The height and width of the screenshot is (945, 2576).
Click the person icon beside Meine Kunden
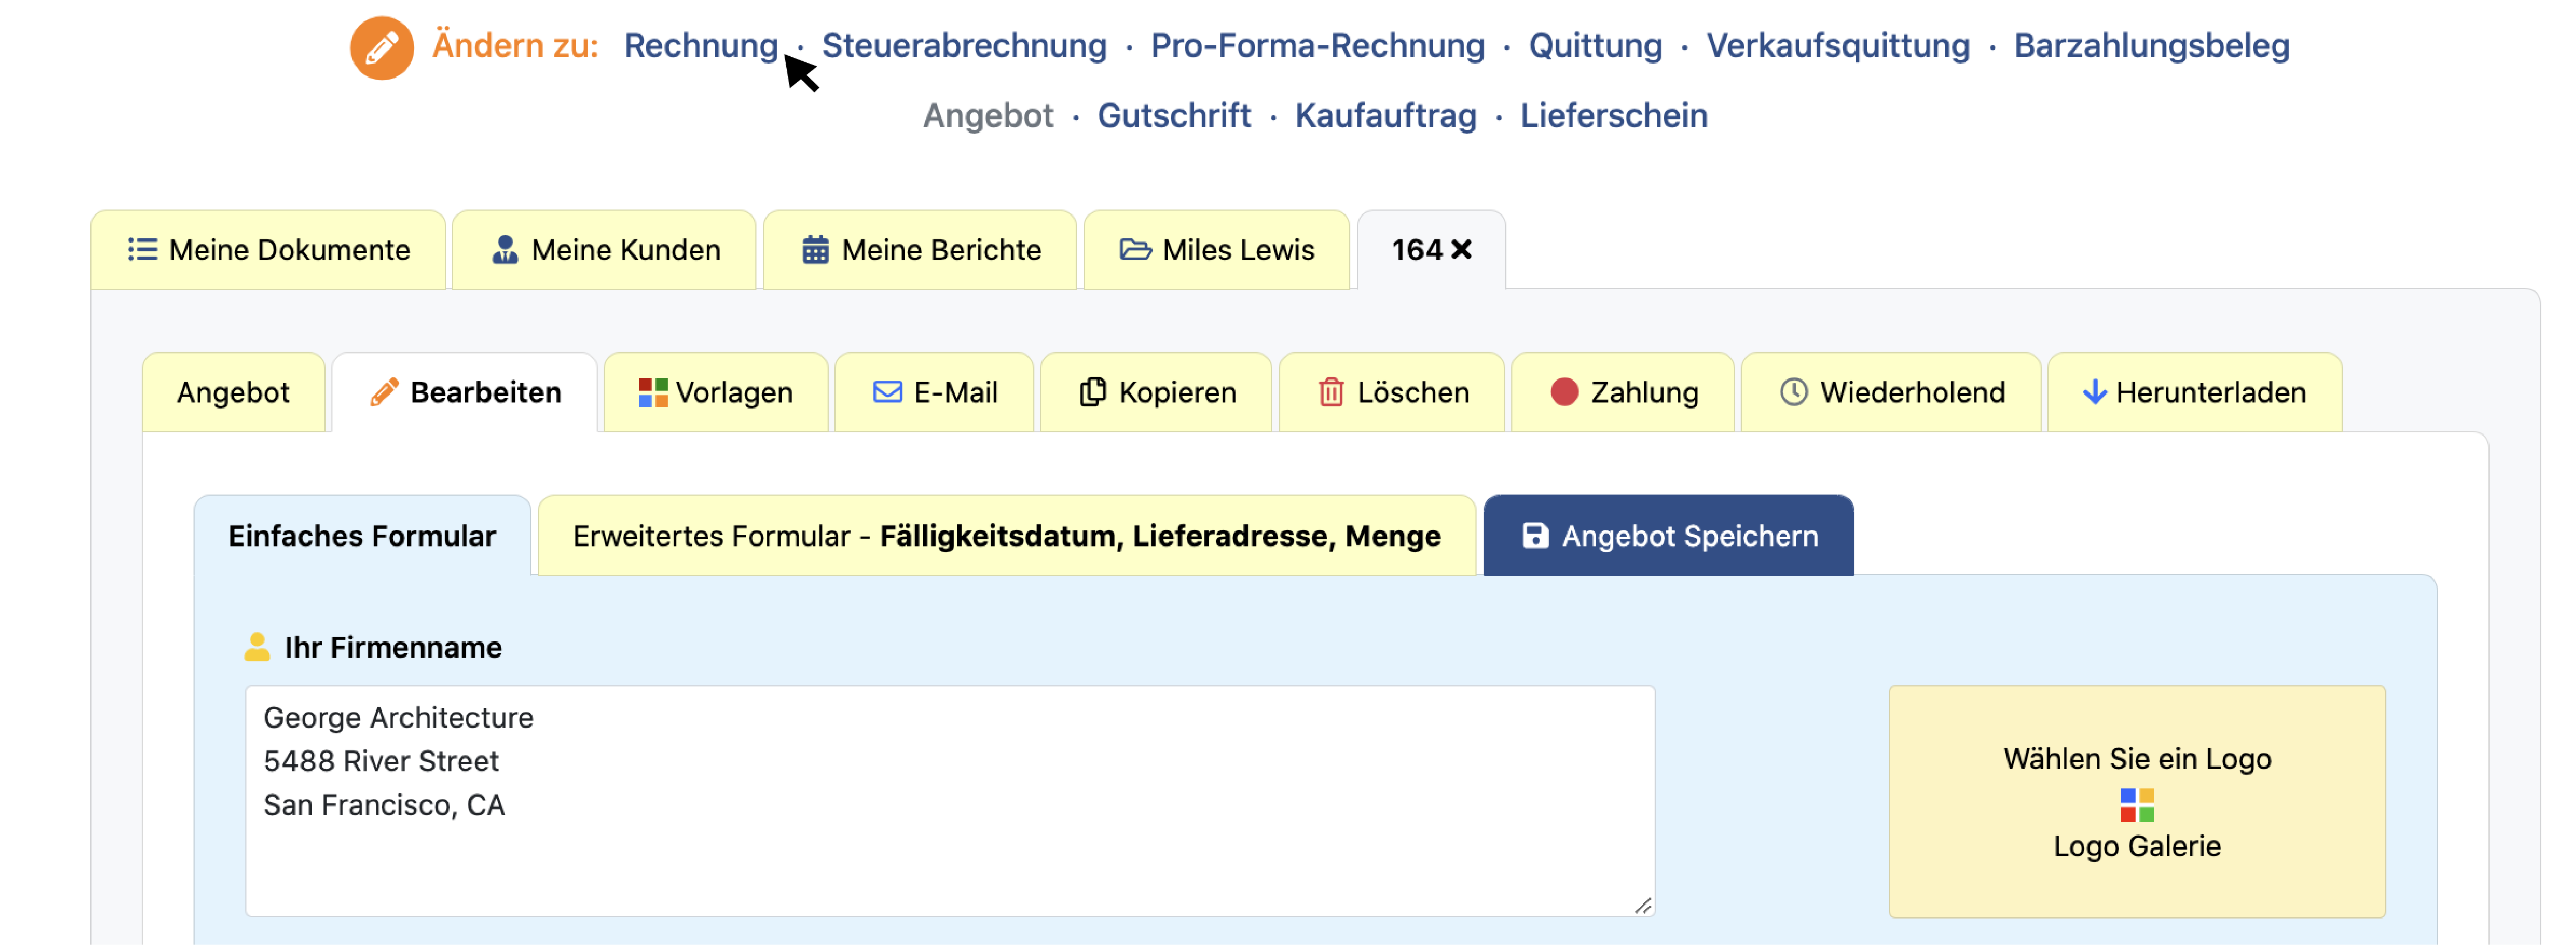tap(505, 250)
